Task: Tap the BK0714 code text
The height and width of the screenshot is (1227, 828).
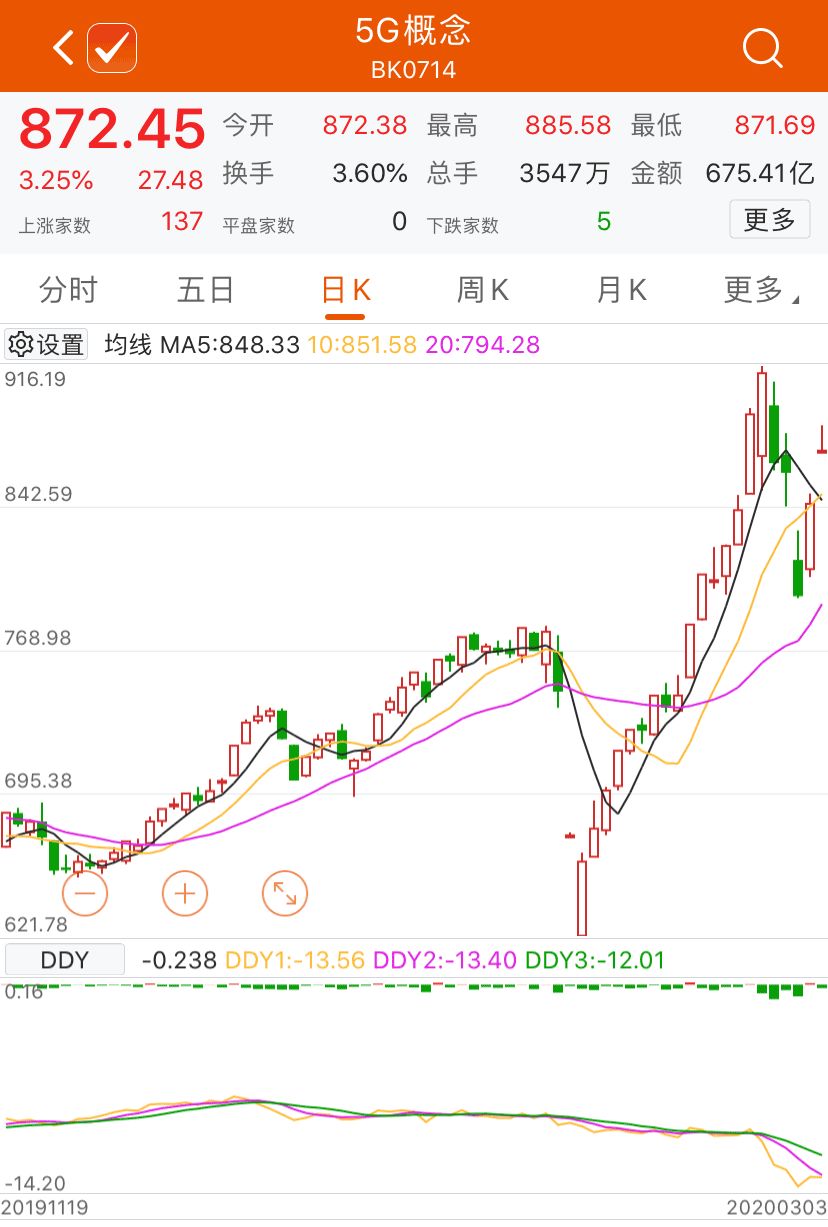Action: 413,70
